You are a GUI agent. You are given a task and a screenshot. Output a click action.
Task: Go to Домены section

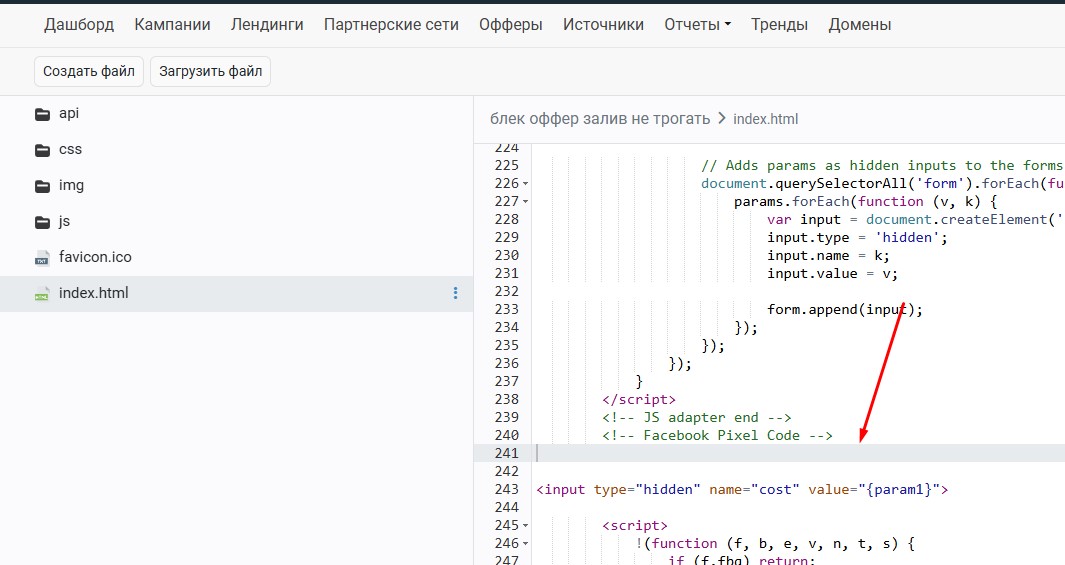point(860,24)
